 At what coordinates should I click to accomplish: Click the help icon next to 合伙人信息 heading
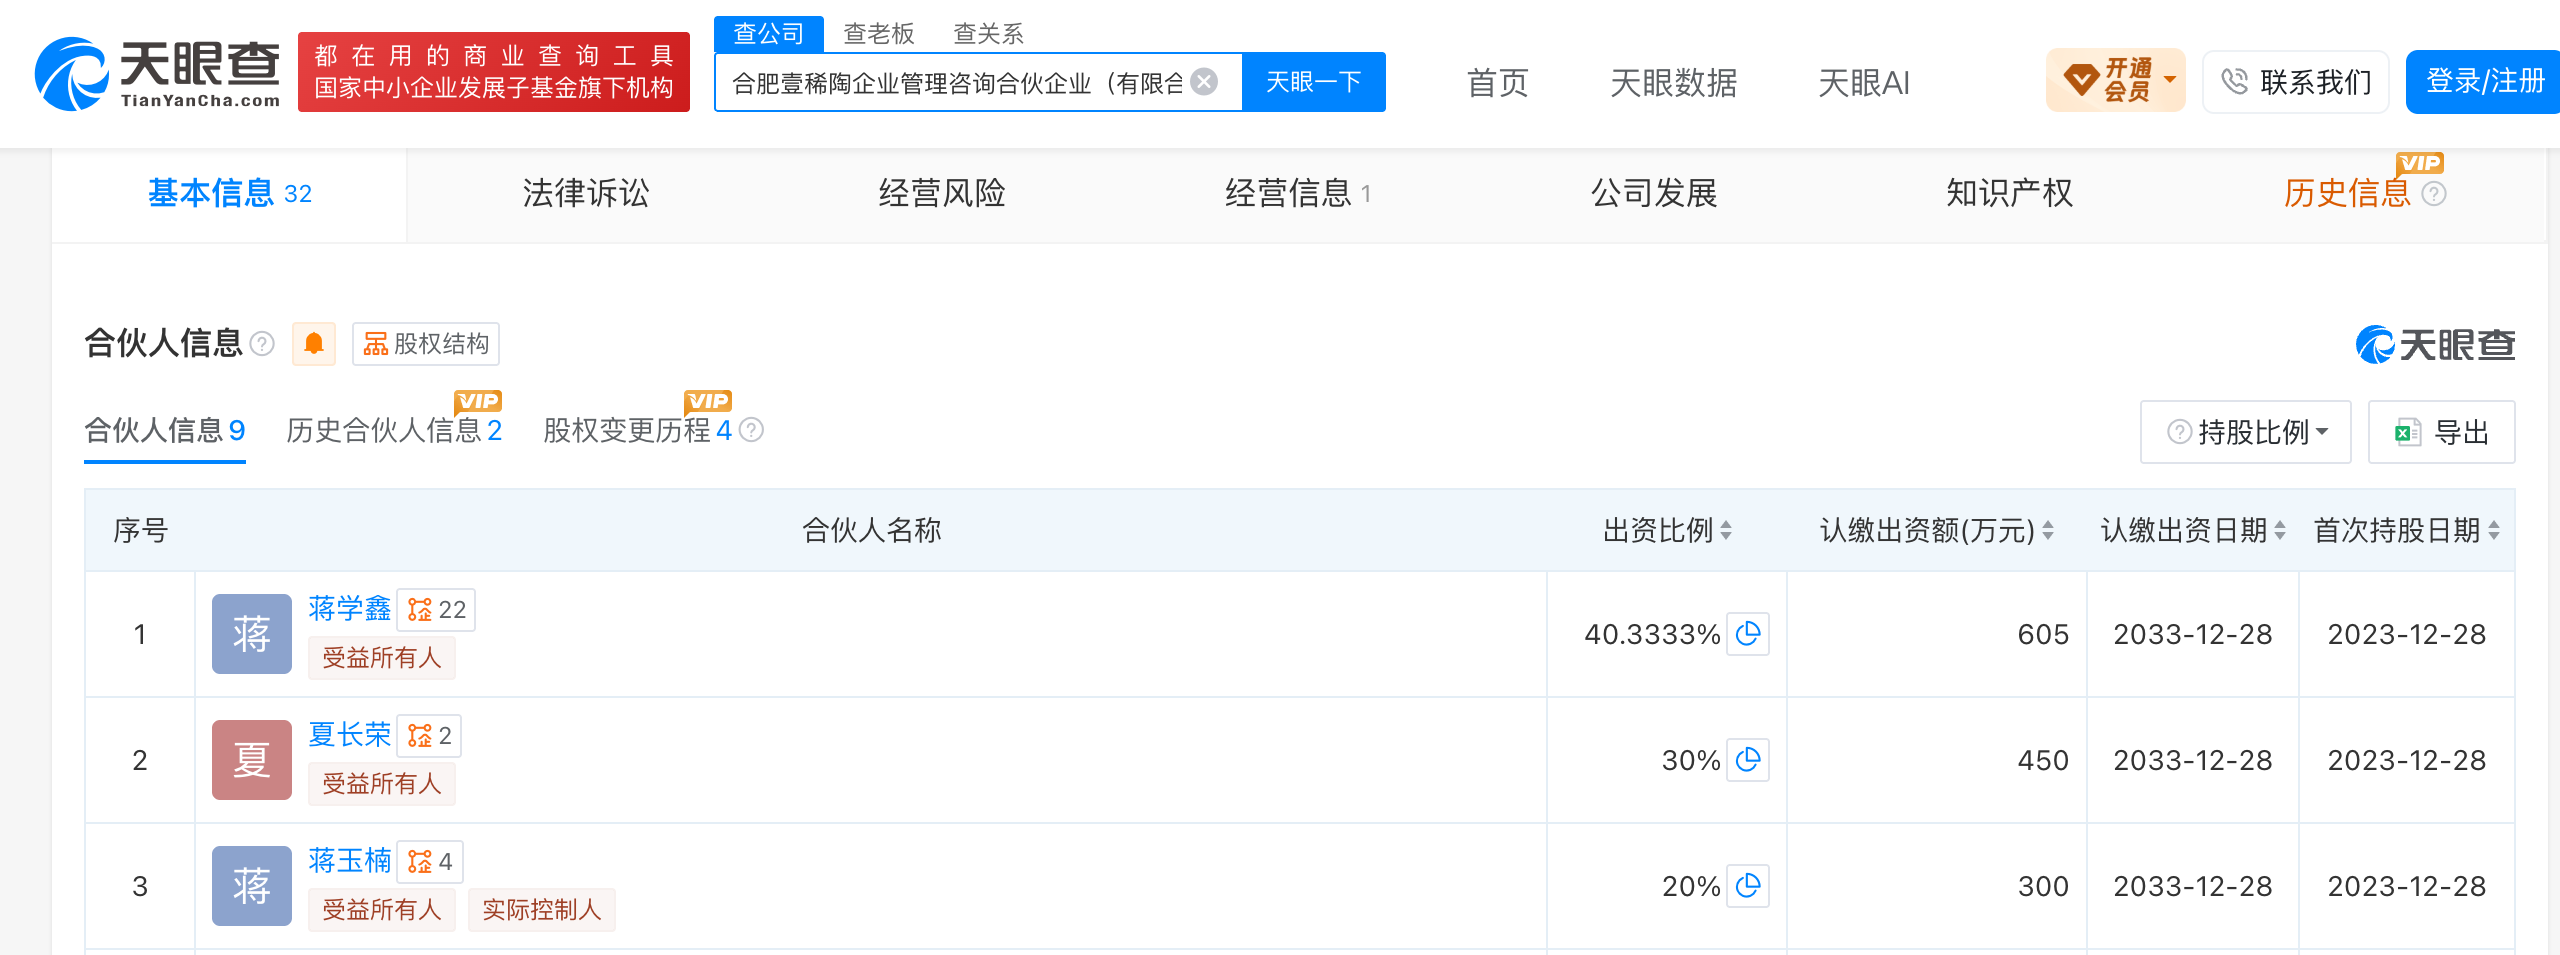coord(262,344)
